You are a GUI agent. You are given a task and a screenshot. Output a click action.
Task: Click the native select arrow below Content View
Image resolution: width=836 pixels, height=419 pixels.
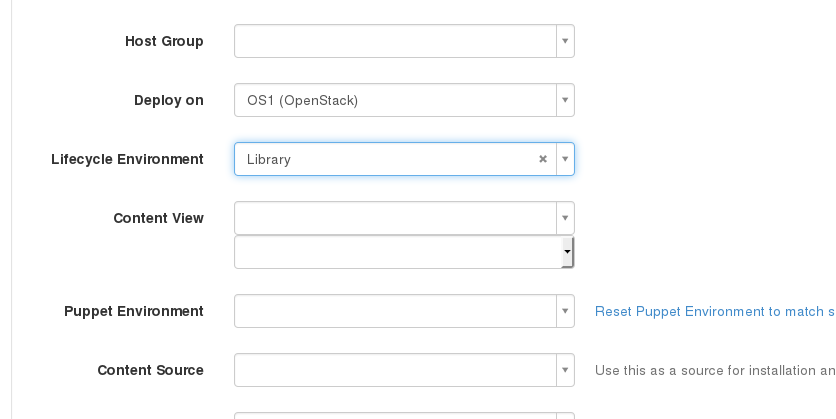pyautogui.click(x=568, y=252)
